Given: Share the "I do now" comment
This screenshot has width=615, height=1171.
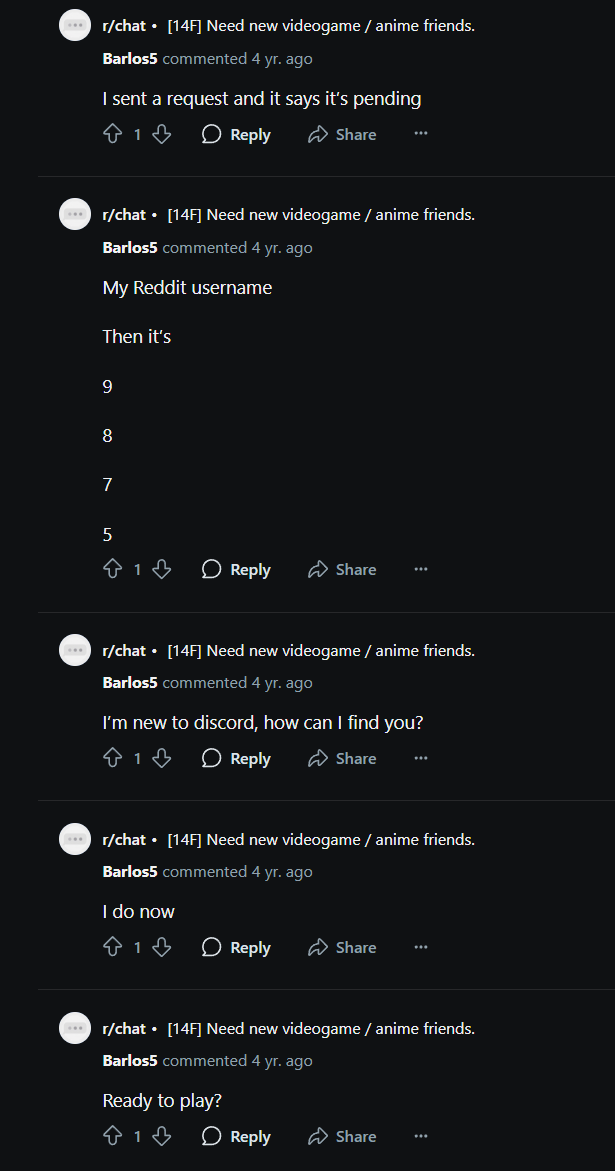Looking at the screenshot, I should click(343, 947).
